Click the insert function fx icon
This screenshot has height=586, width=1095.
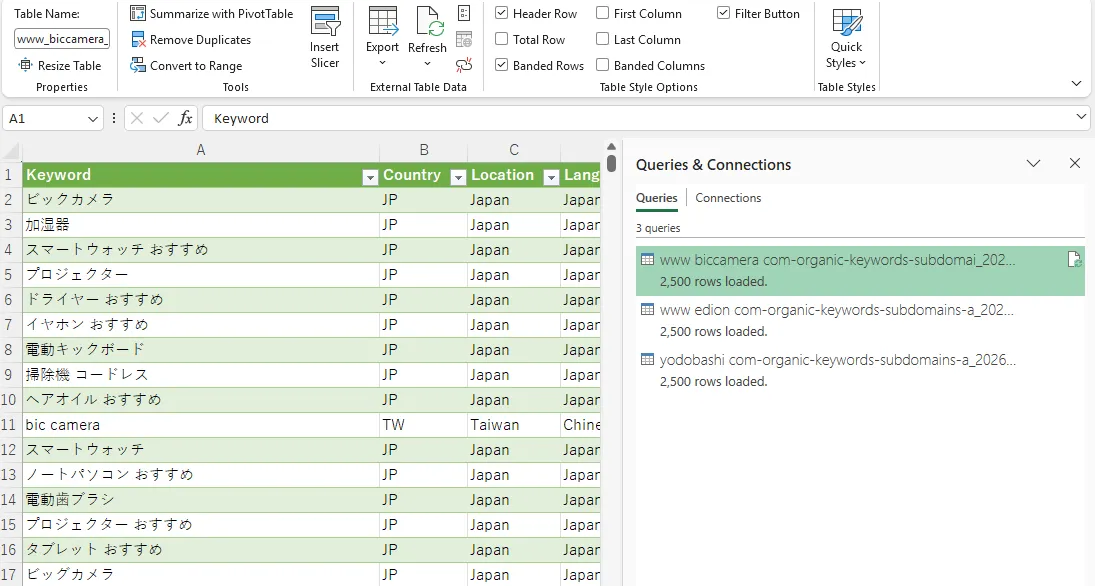[x=185, y=118]
